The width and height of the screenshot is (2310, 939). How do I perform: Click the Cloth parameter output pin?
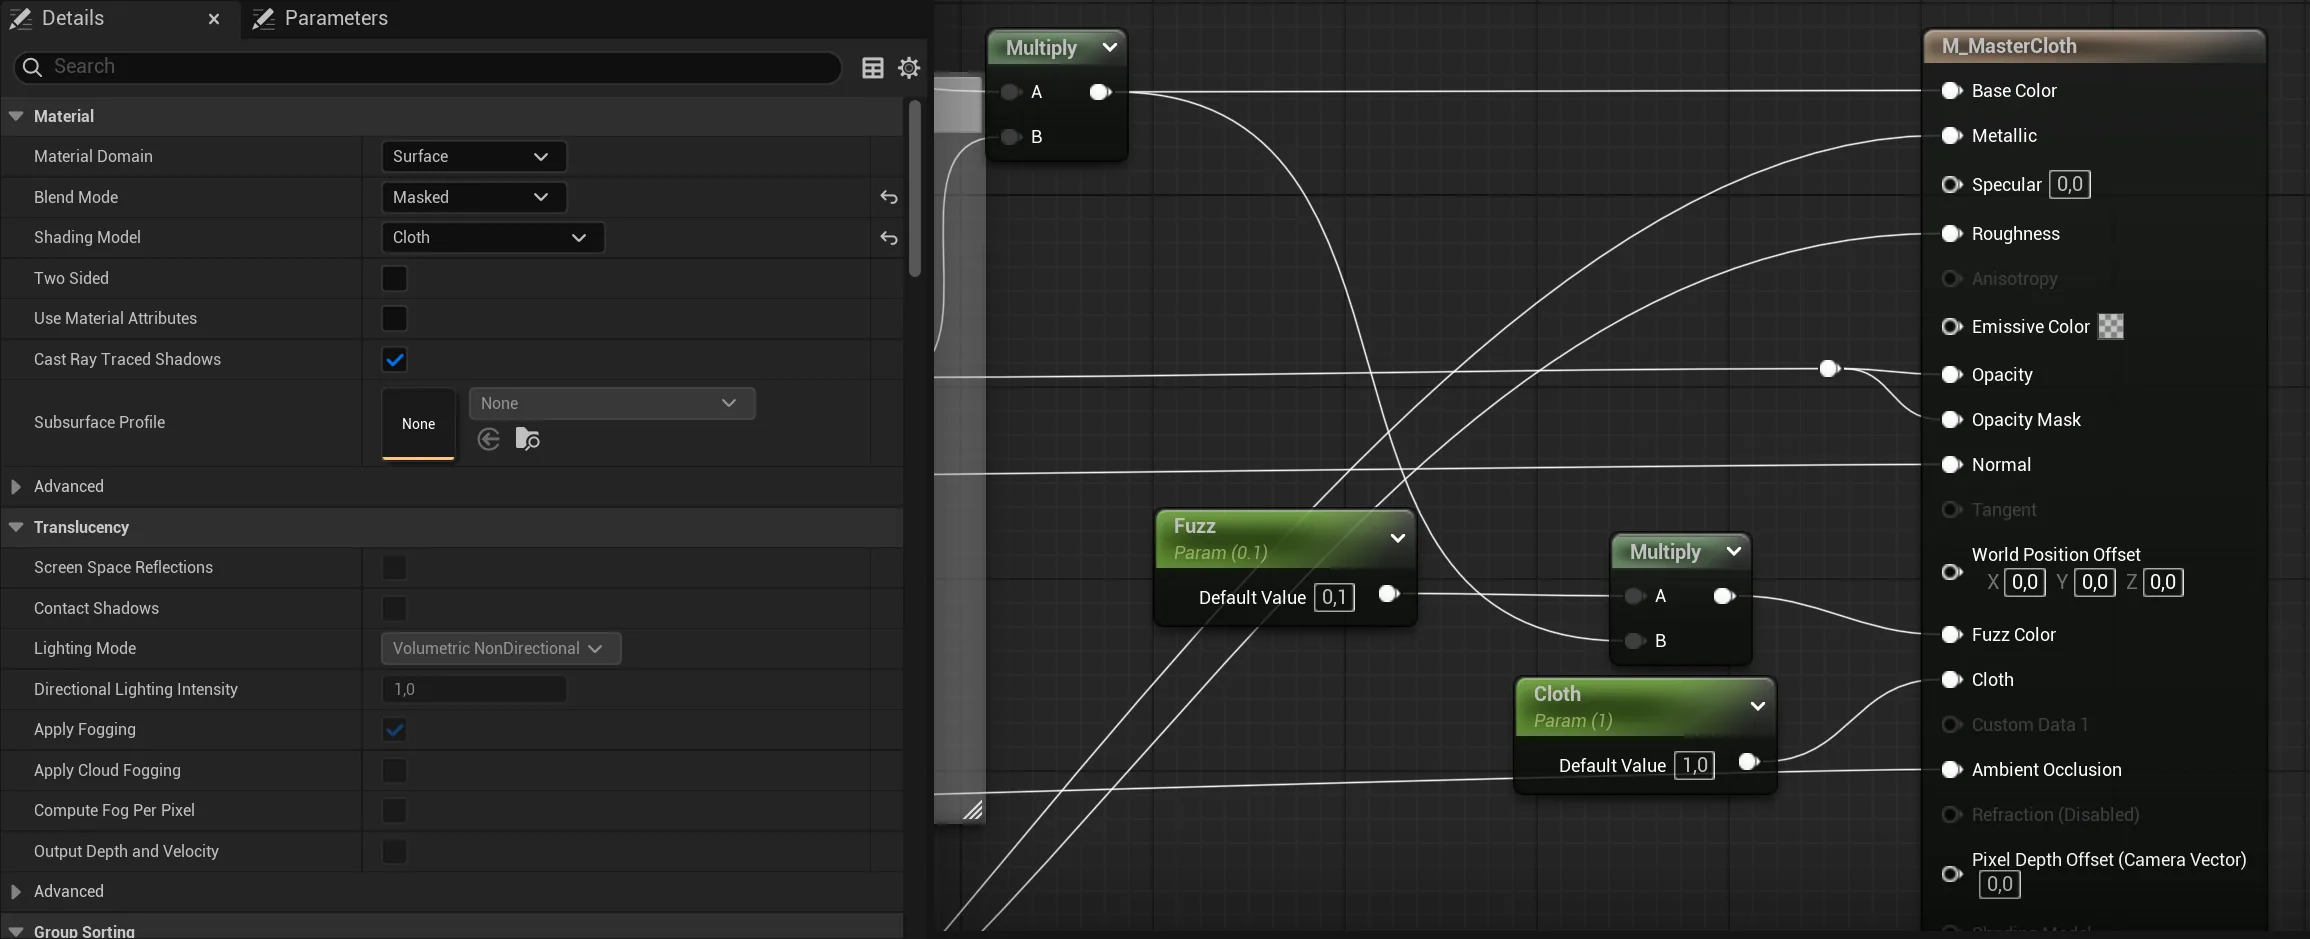point(1748,762)
